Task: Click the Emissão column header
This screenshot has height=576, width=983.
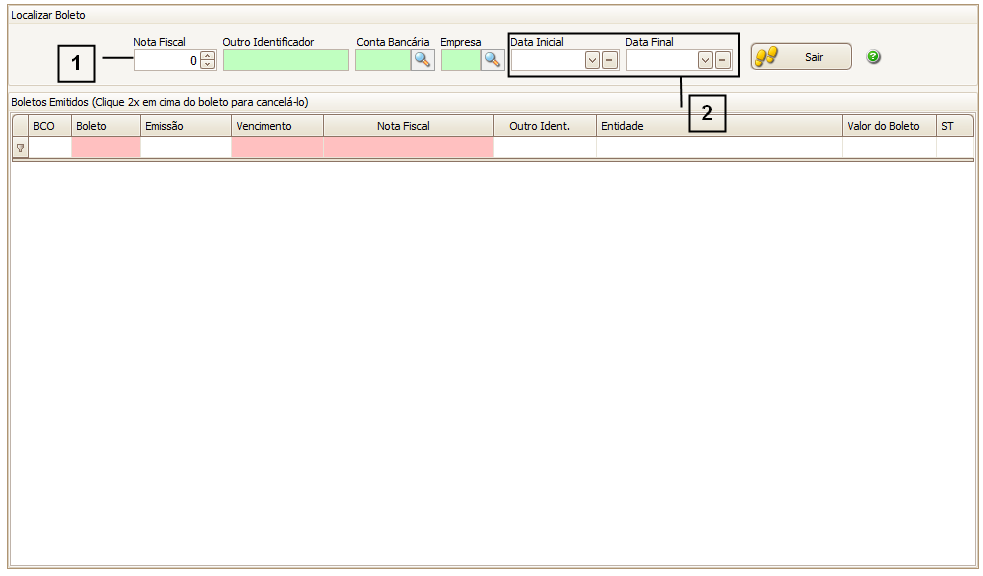Action: (185, 126)
